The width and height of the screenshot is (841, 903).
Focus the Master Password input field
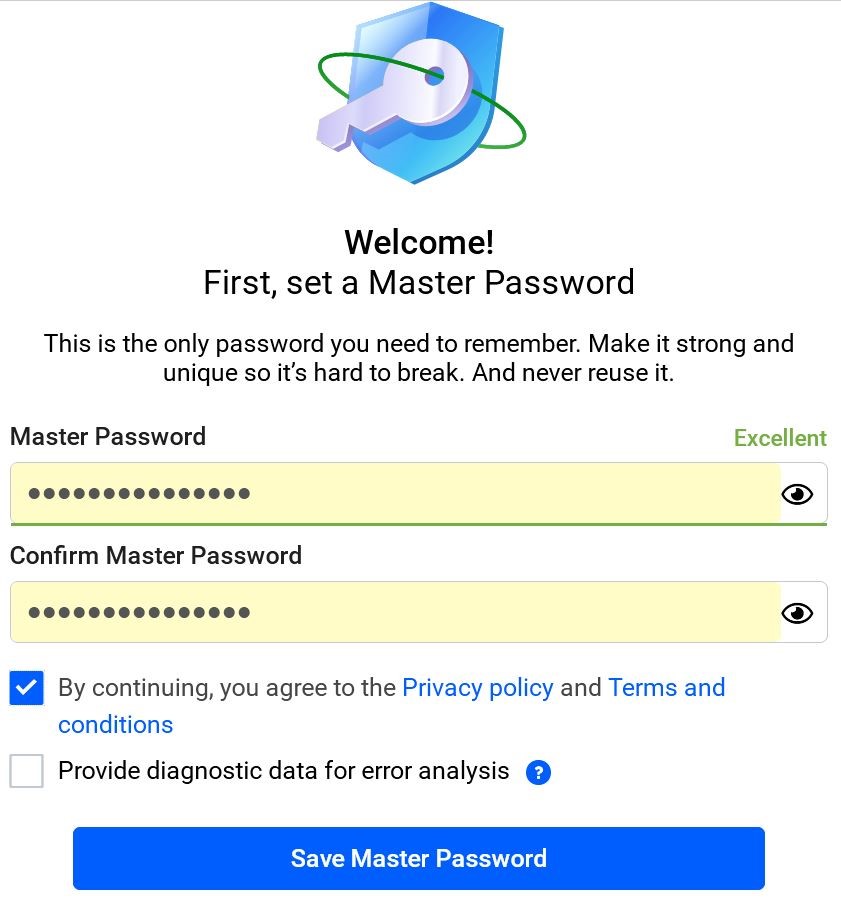click(395, 494)
